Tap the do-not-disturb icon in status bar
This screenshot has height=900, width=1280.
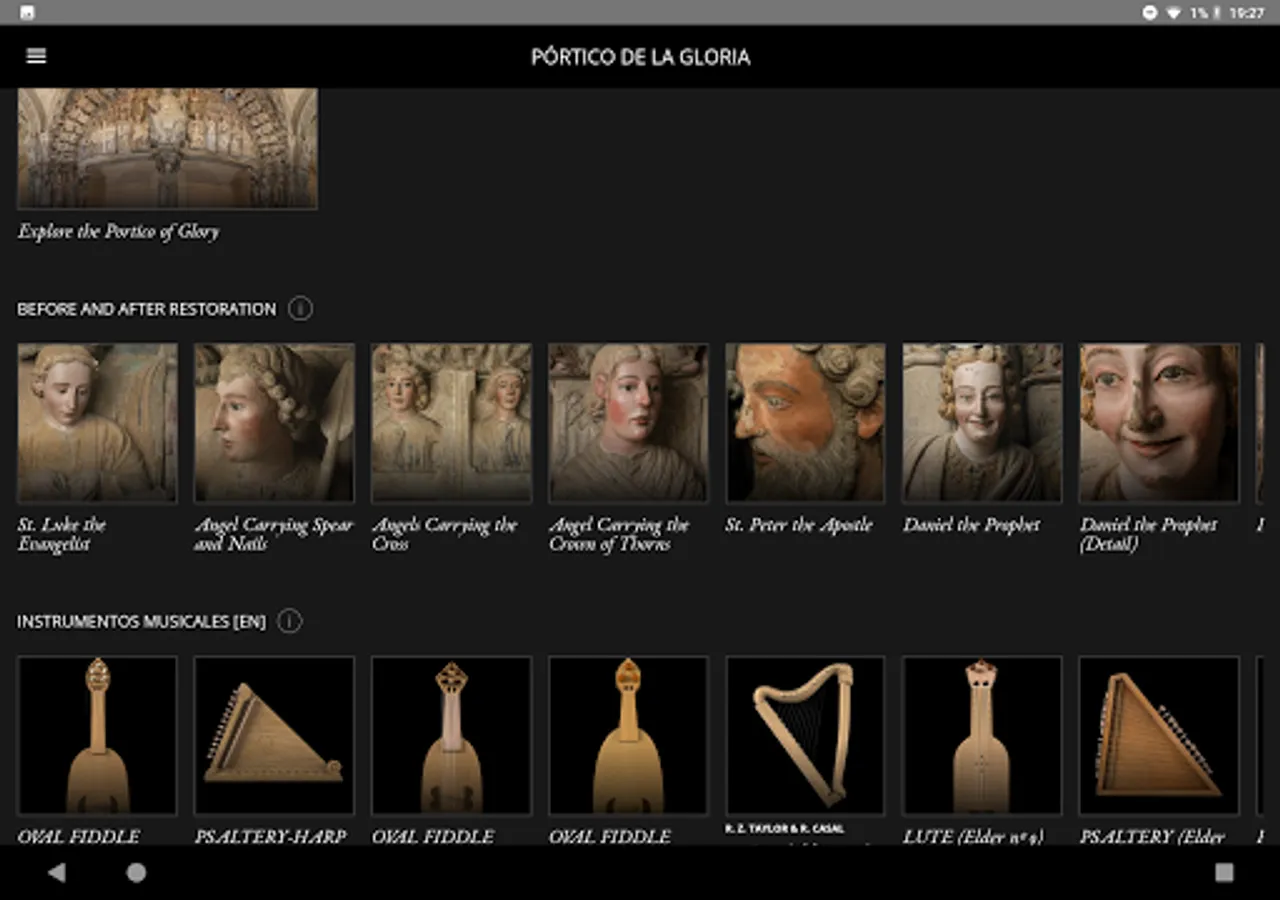1150,13
